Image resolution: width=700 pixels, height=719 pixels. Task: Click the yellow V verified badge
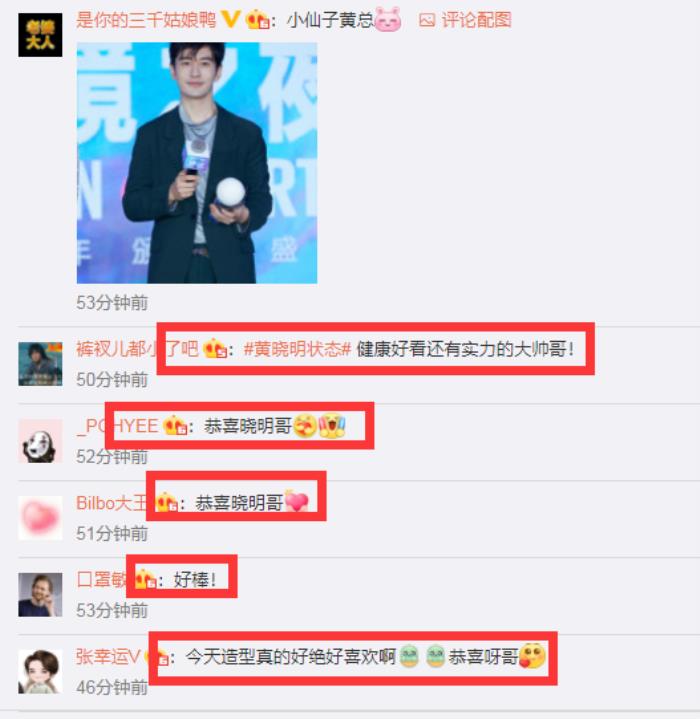pyautogui.click(x=230, y=19)
